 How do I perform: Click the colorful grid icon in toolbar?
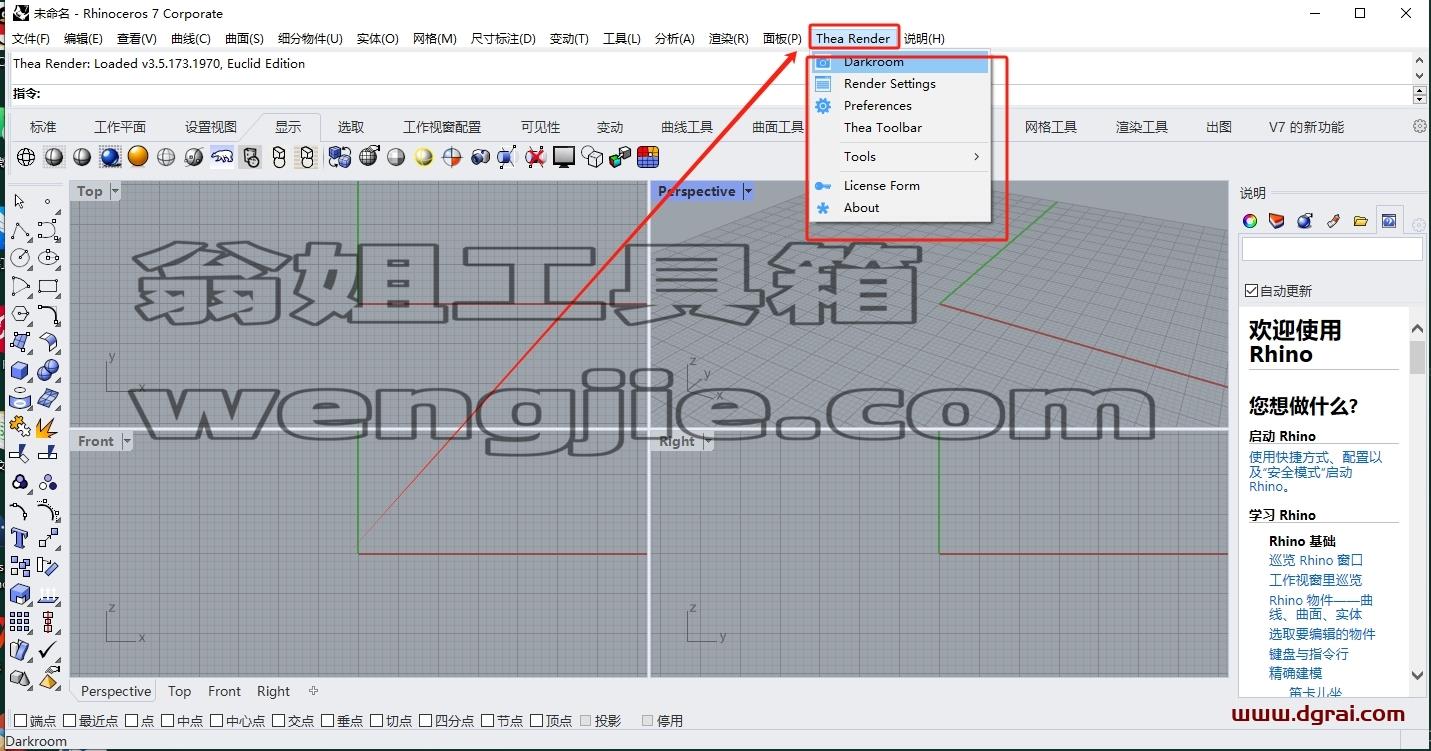click(x=648, y=157)
